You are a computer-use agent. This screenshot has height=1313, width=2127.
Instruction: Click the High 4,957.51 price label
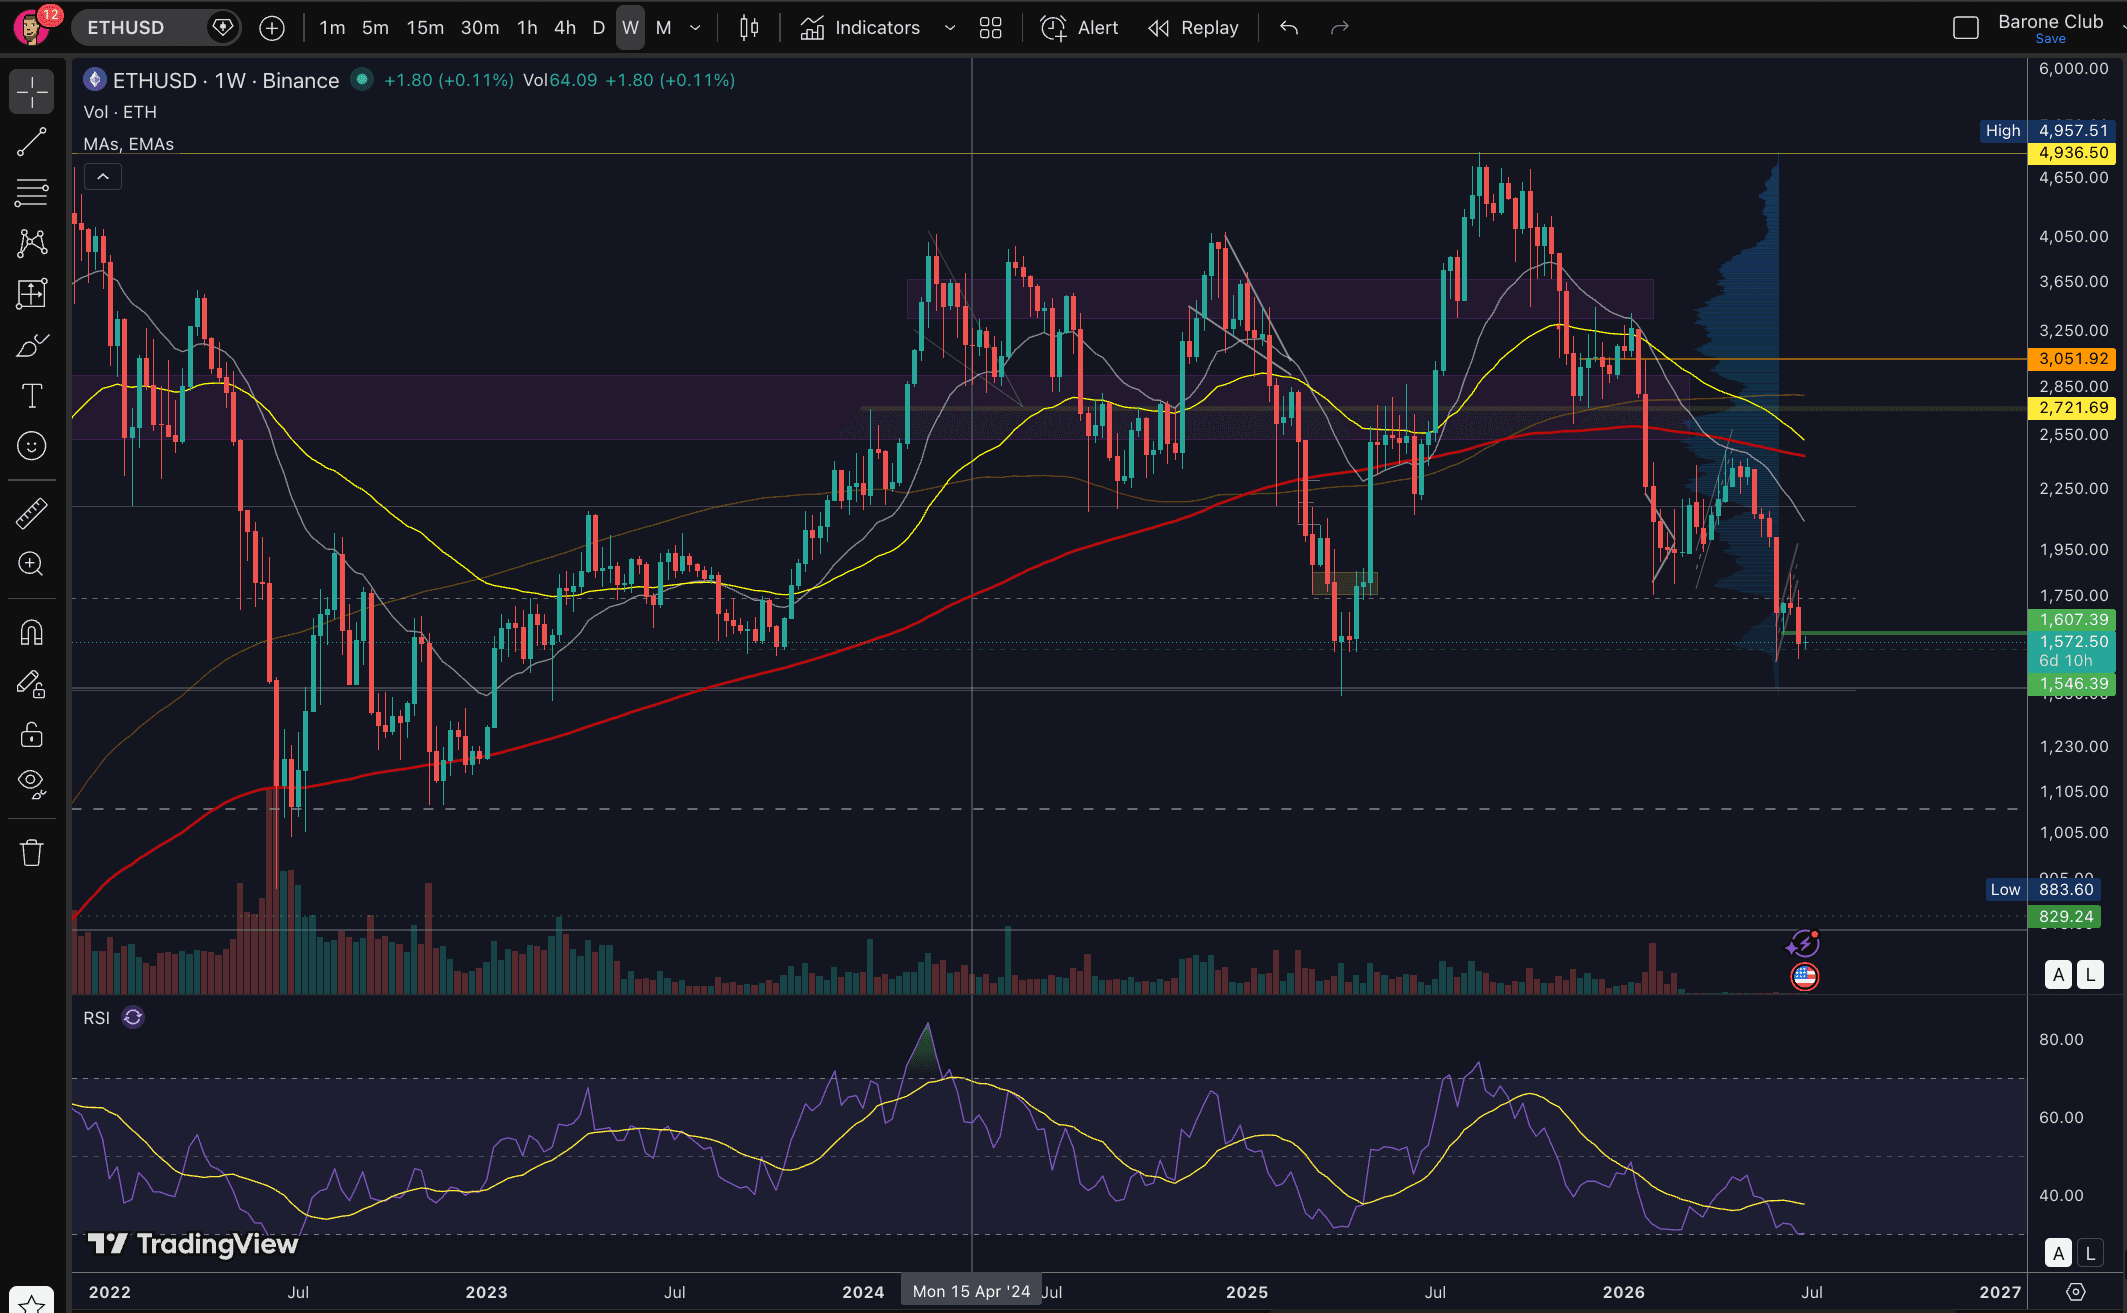click(2047, 130)
